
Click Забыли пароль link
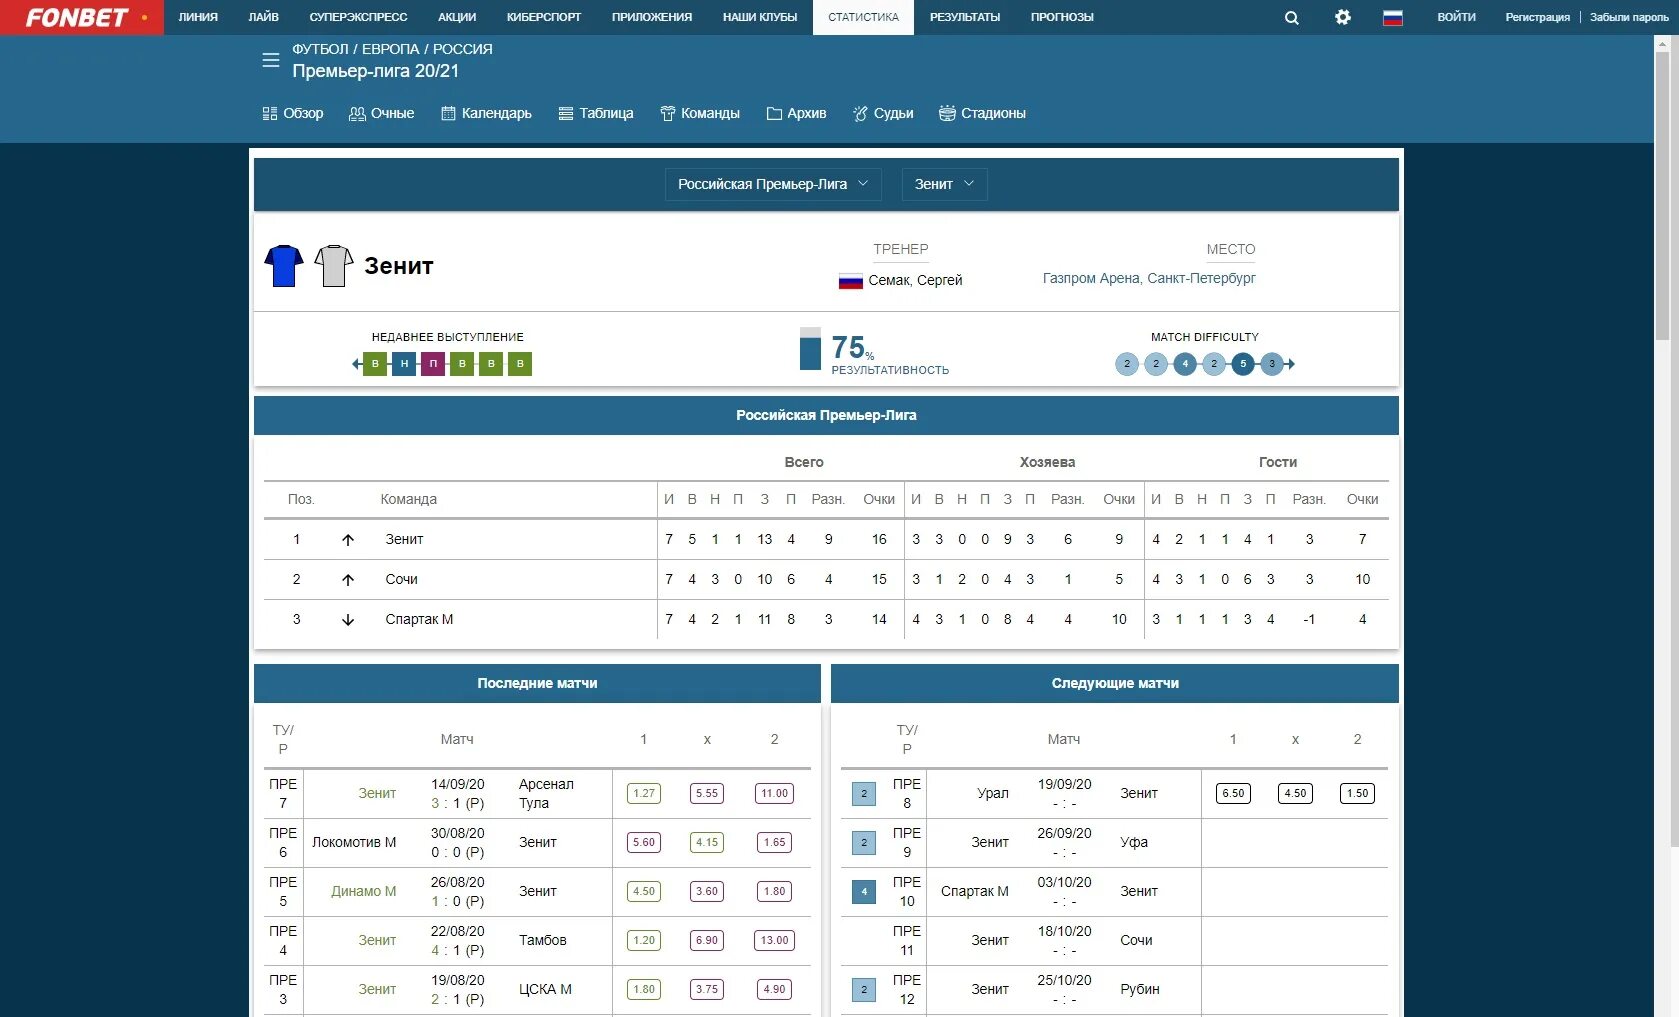(1629, 17)
